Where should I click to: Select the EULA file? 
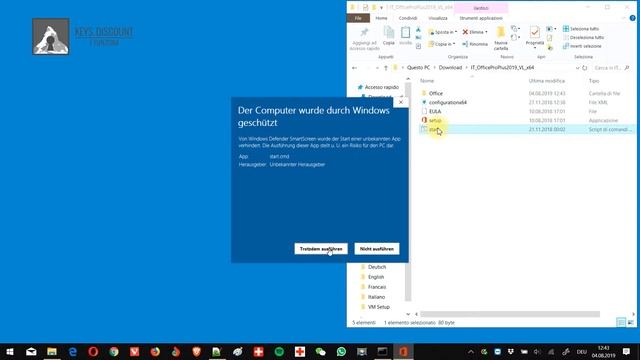(435, 111)
